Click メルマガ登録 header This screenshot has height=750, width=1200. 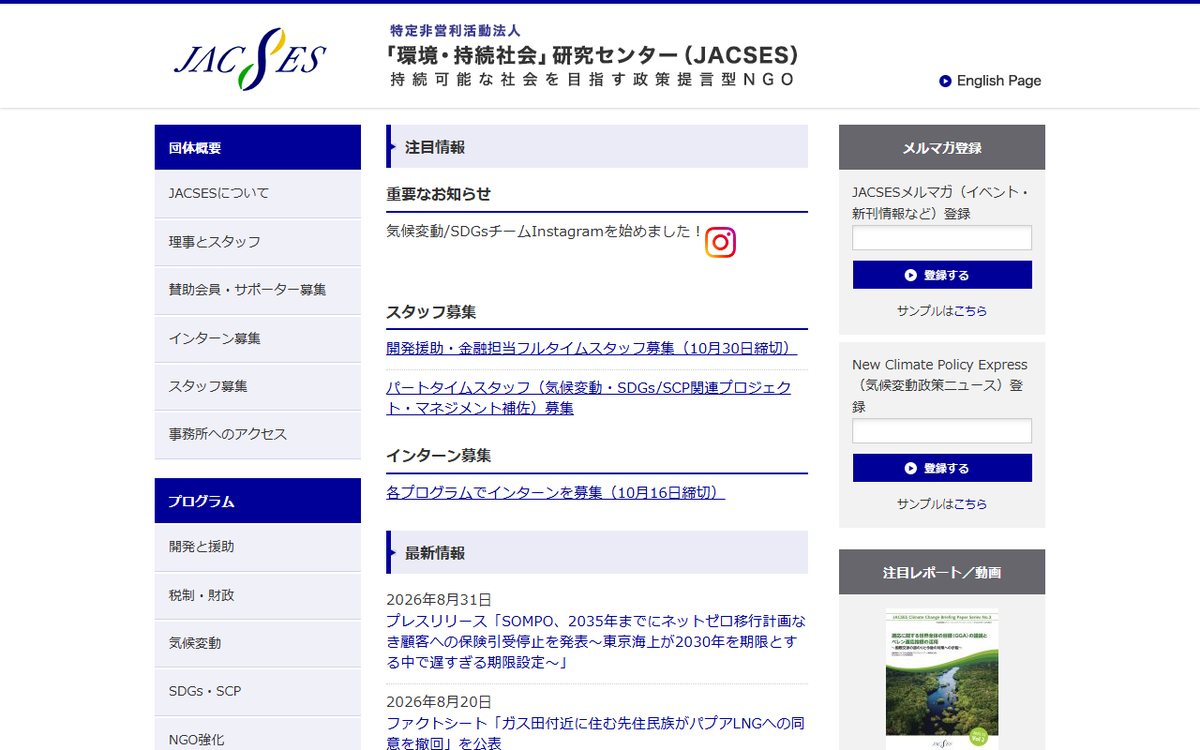[942, 147]
